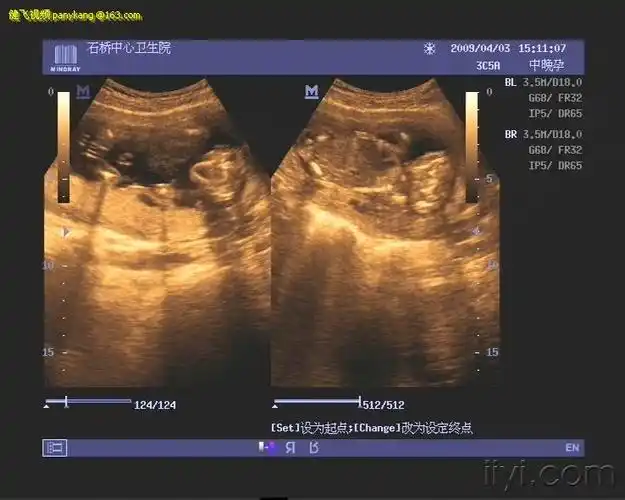The width and height of the screenshot is (625, 500).
Task: Click the right cine loop start marker
Action: (276, 405)
